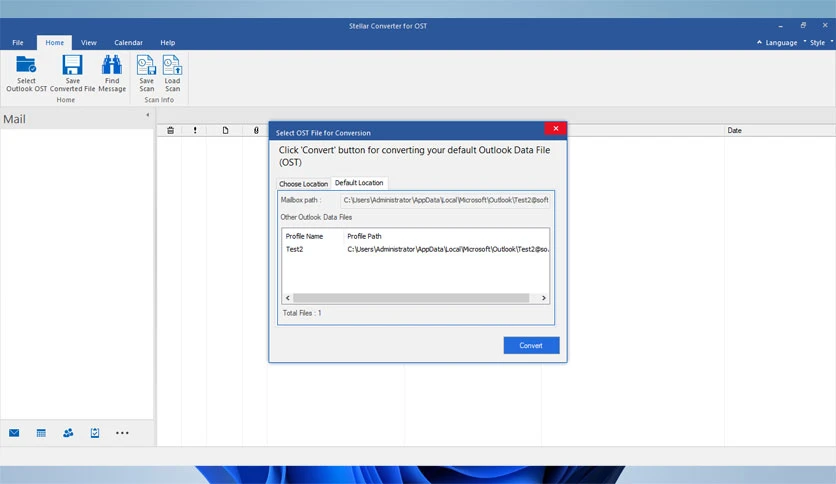Click the Save Scan icon
The image size is (836, 484).
click(147, 65)
